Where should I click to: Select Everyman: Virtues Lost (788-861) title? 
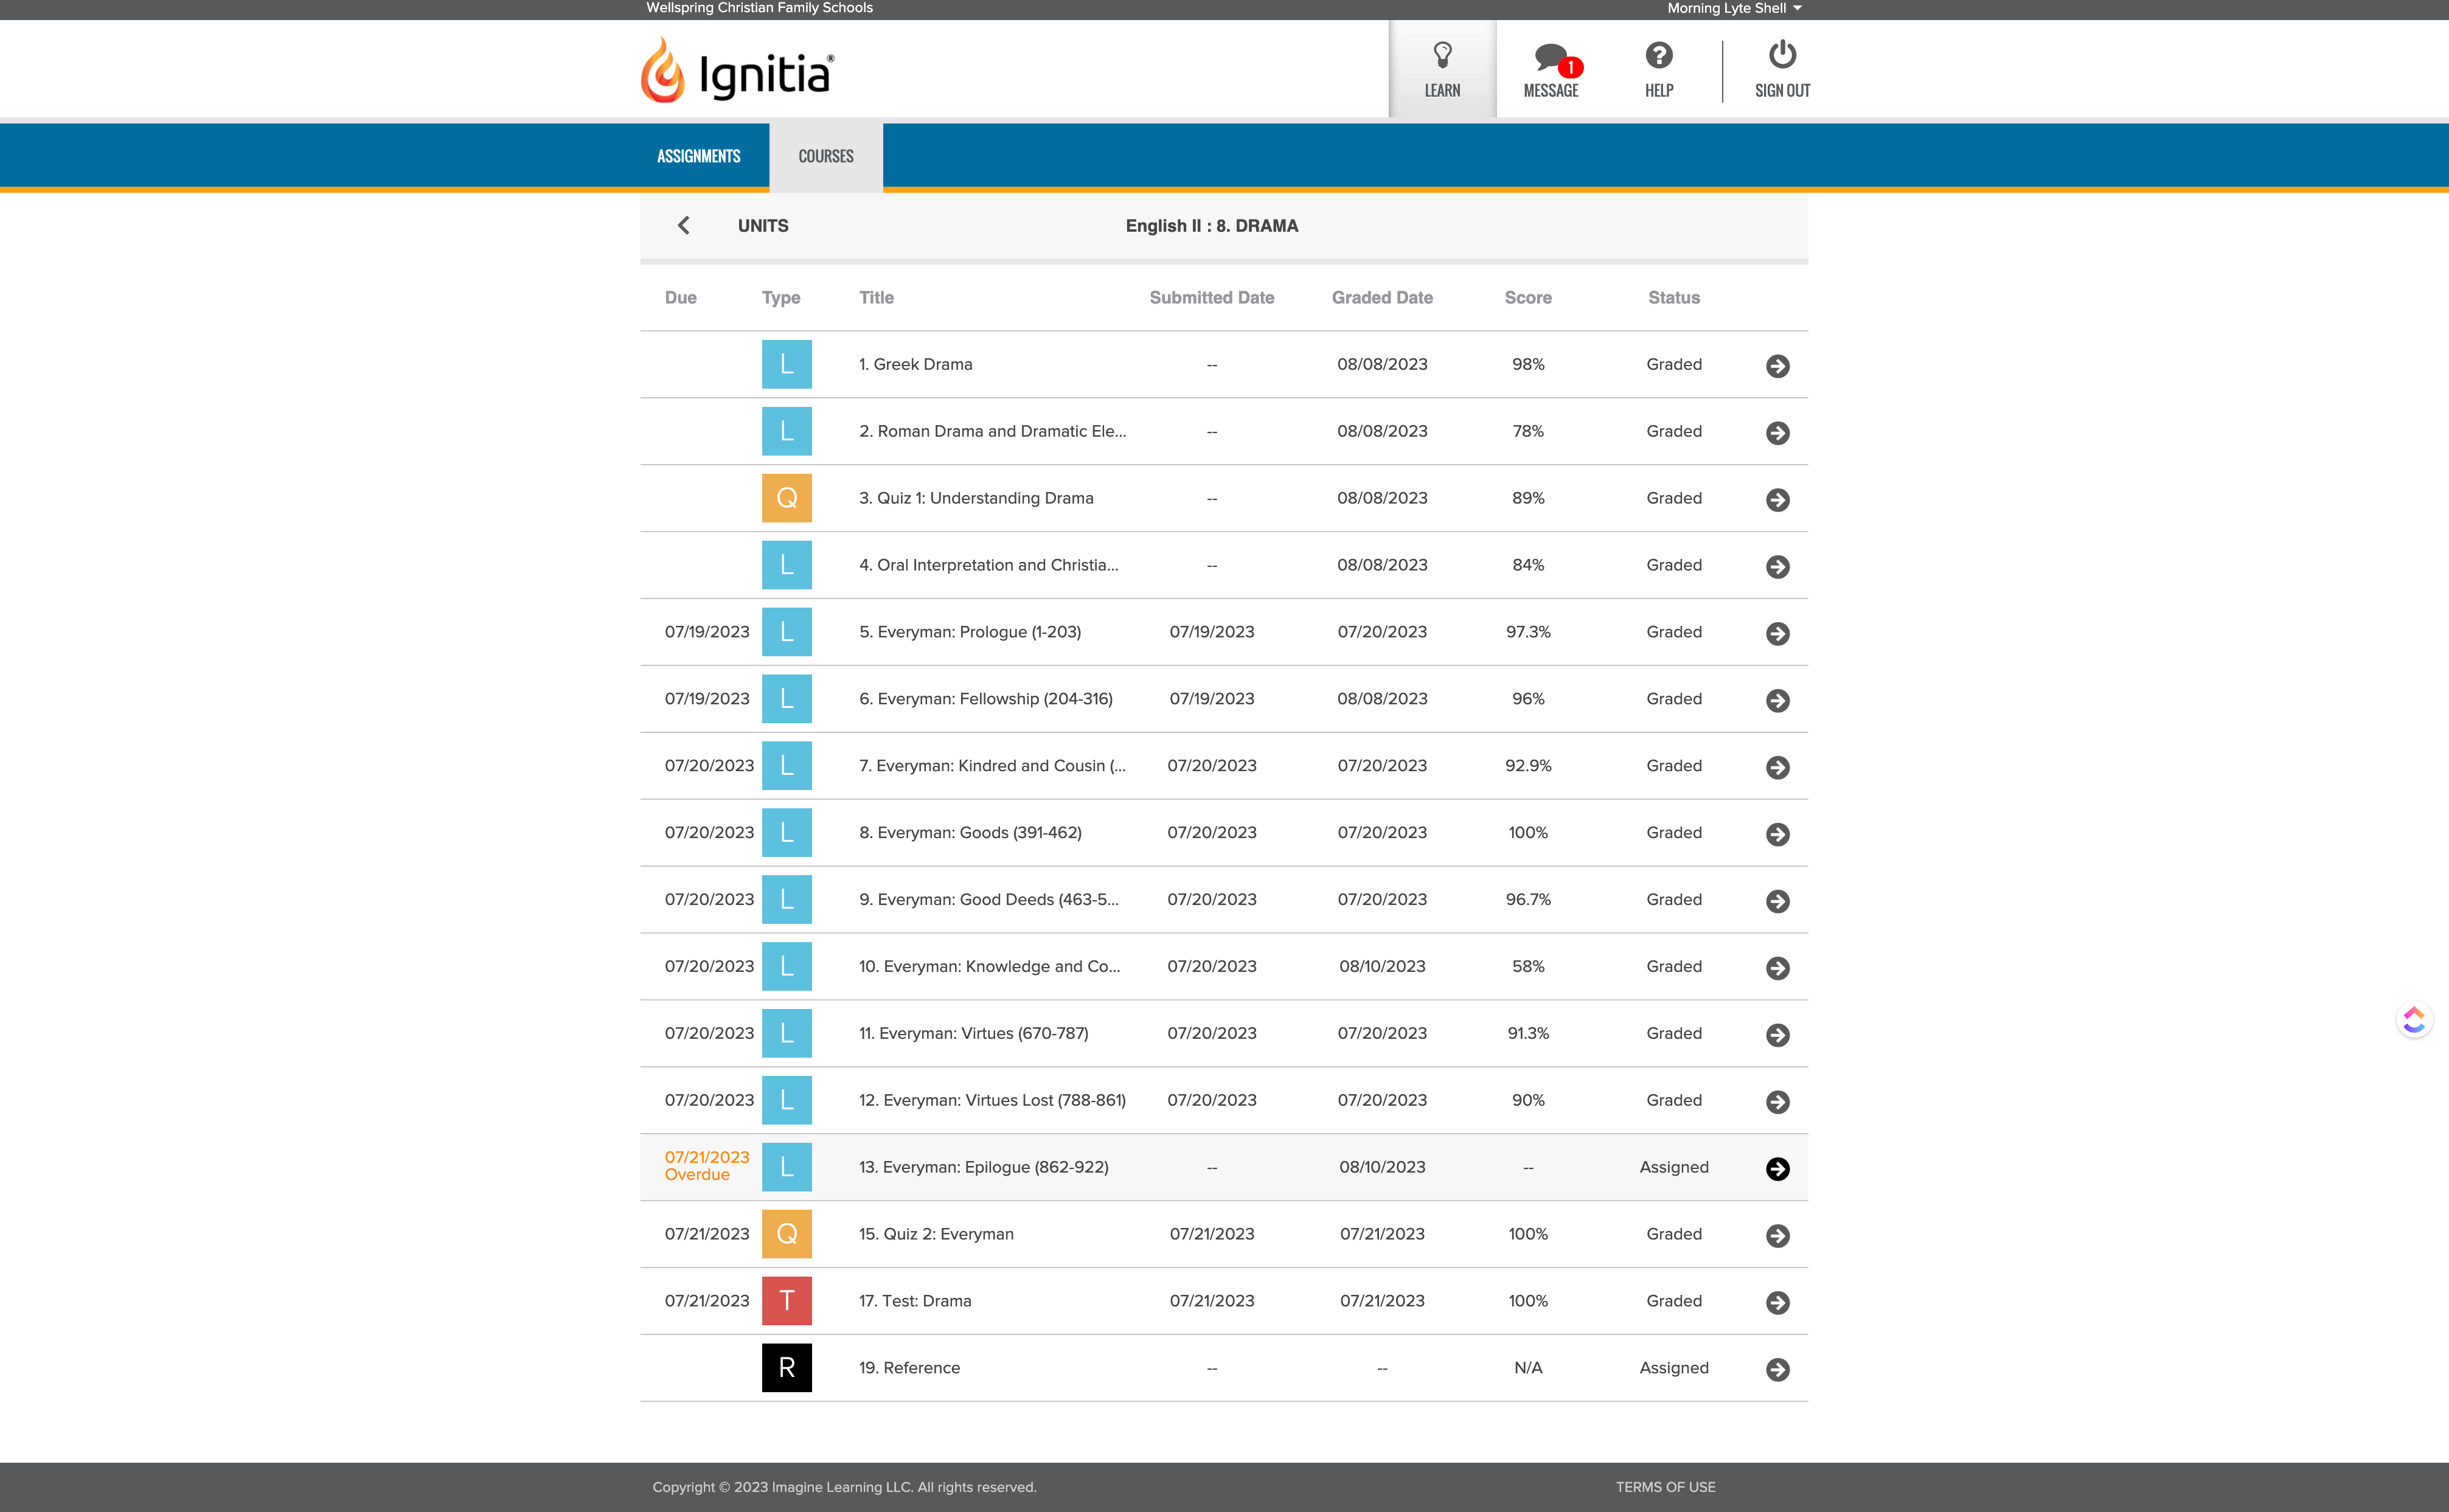click(x=992, y=1100)
